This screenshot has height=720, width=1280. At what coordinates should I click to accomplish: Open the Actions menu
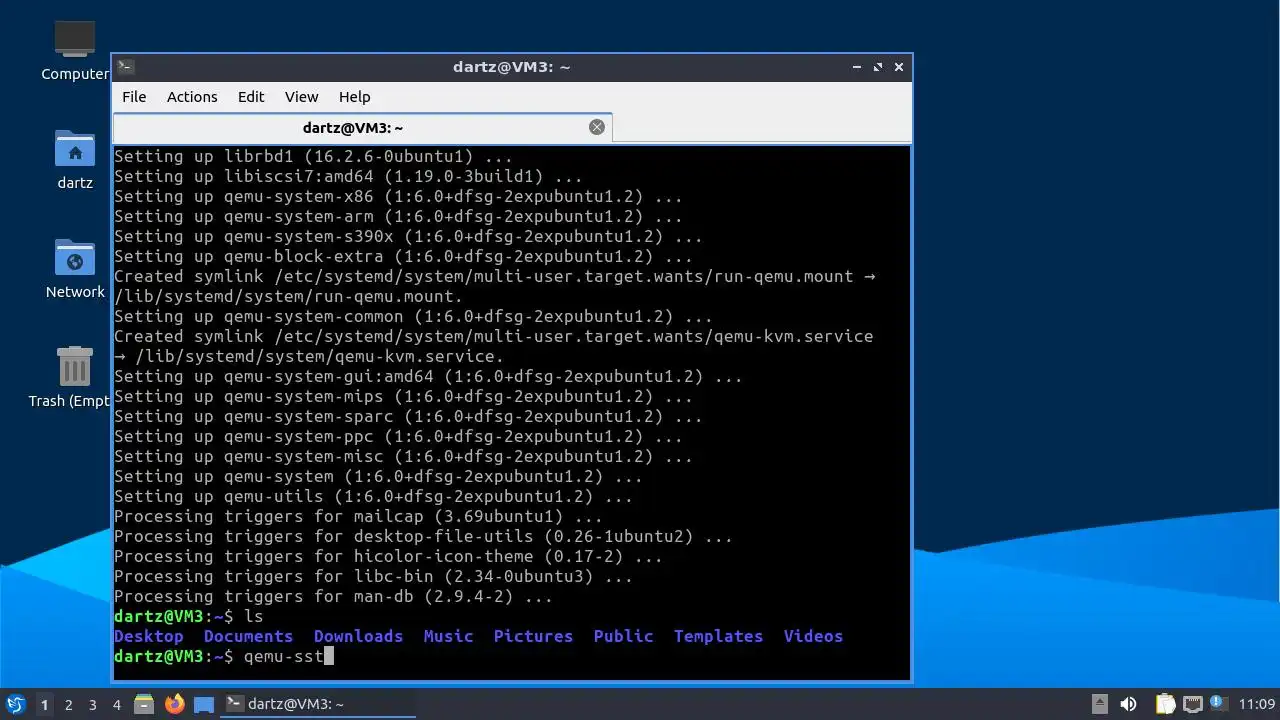coord(192,97)
